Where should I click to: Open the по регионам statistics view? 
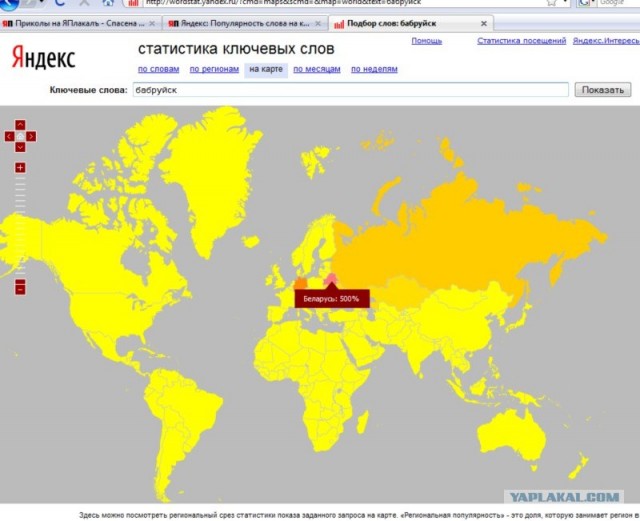coord(214,69)
